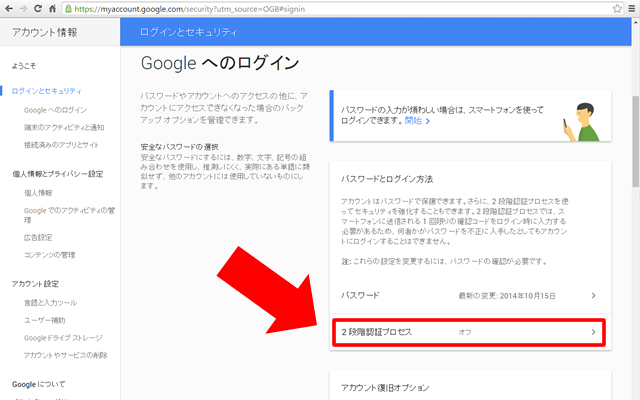Select Google について section heading

point(38,384)
